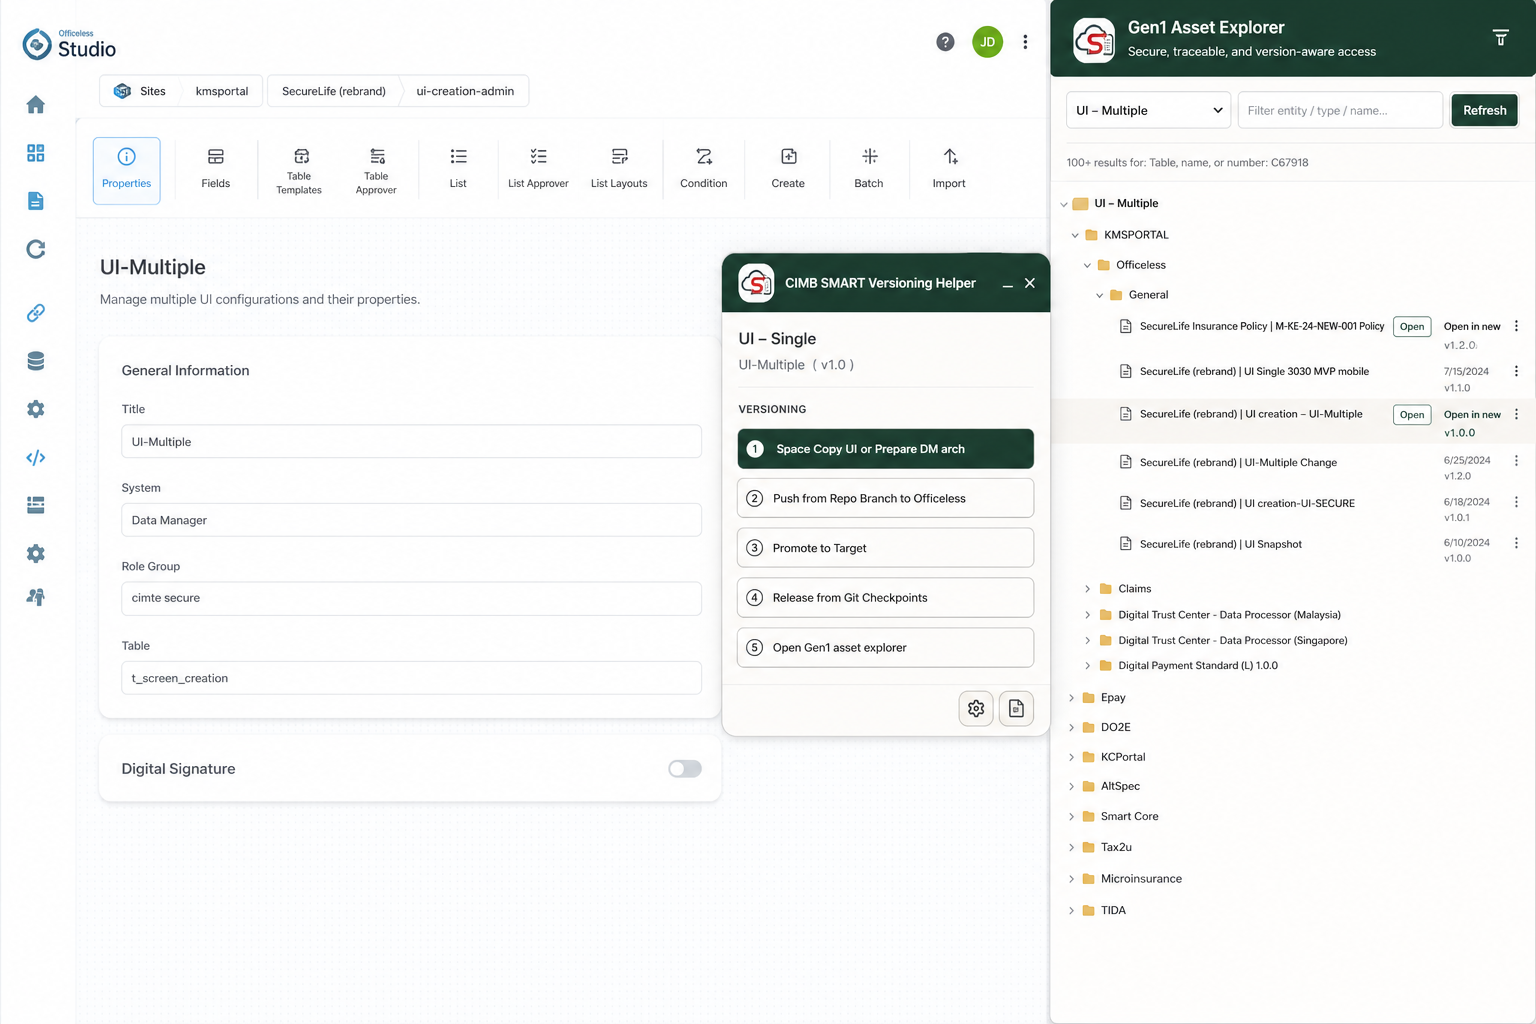Collapse the Officeless folder
This screenshot has width=1536, height=1024.
click(x=1087, y=266)
